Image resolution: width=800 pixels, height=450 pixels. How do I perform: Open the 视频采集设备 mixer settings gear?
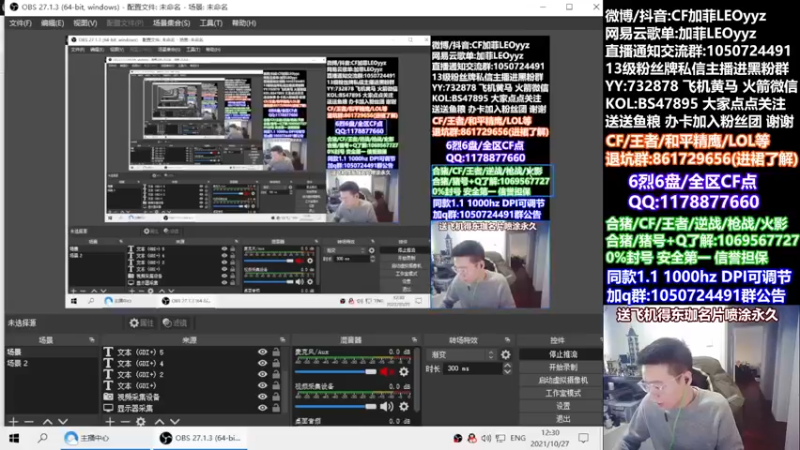point(404,407)
